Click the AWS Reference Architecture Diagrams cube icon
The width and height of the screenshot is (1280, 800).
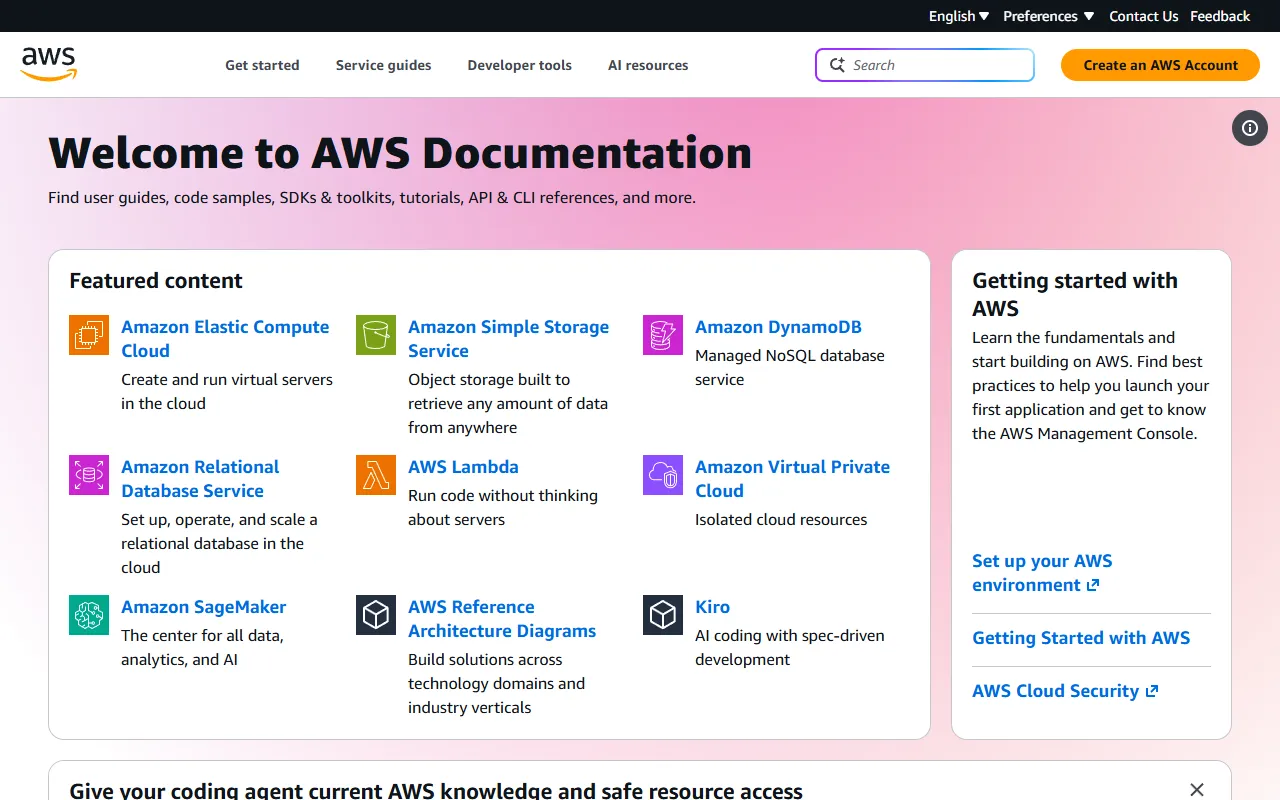376,615
